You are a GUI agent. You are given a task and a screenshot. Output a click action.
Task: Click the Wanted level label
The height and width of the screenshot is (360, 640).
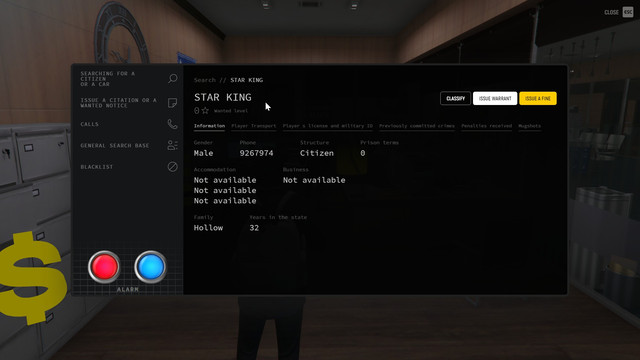(231, 111)
